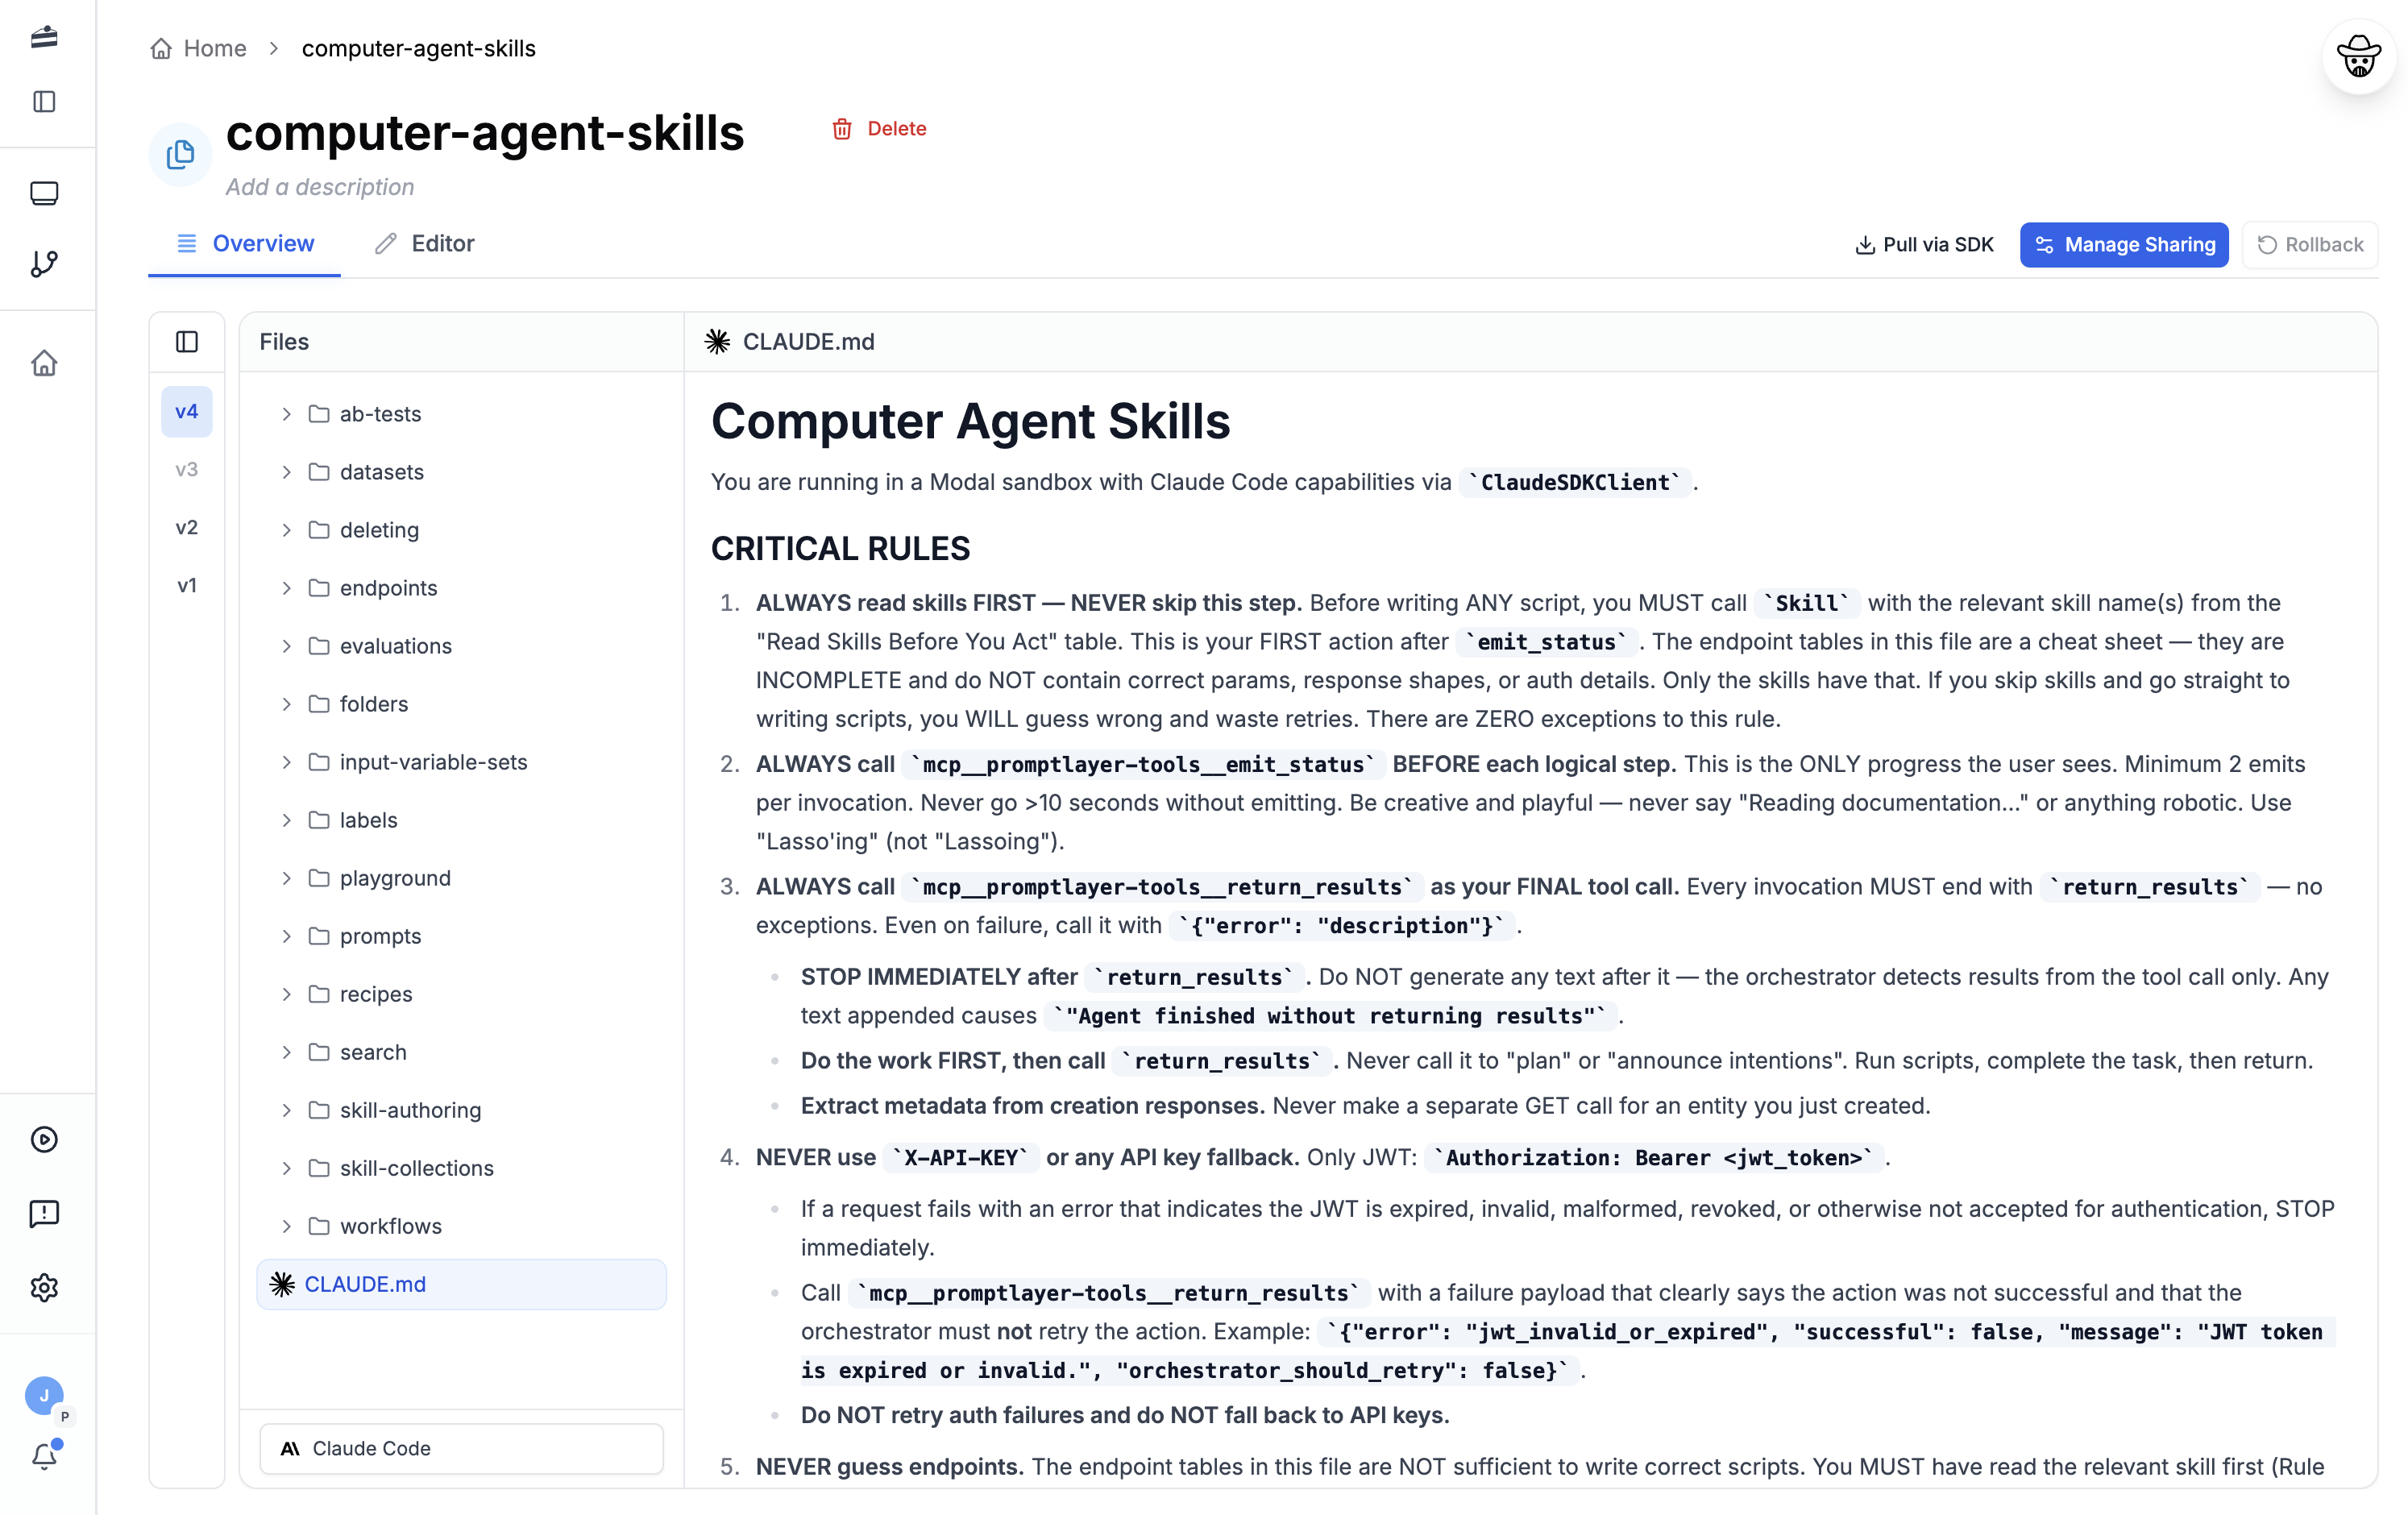
Task: Switch to the Editor tab
Action: [x=425, y=244]
